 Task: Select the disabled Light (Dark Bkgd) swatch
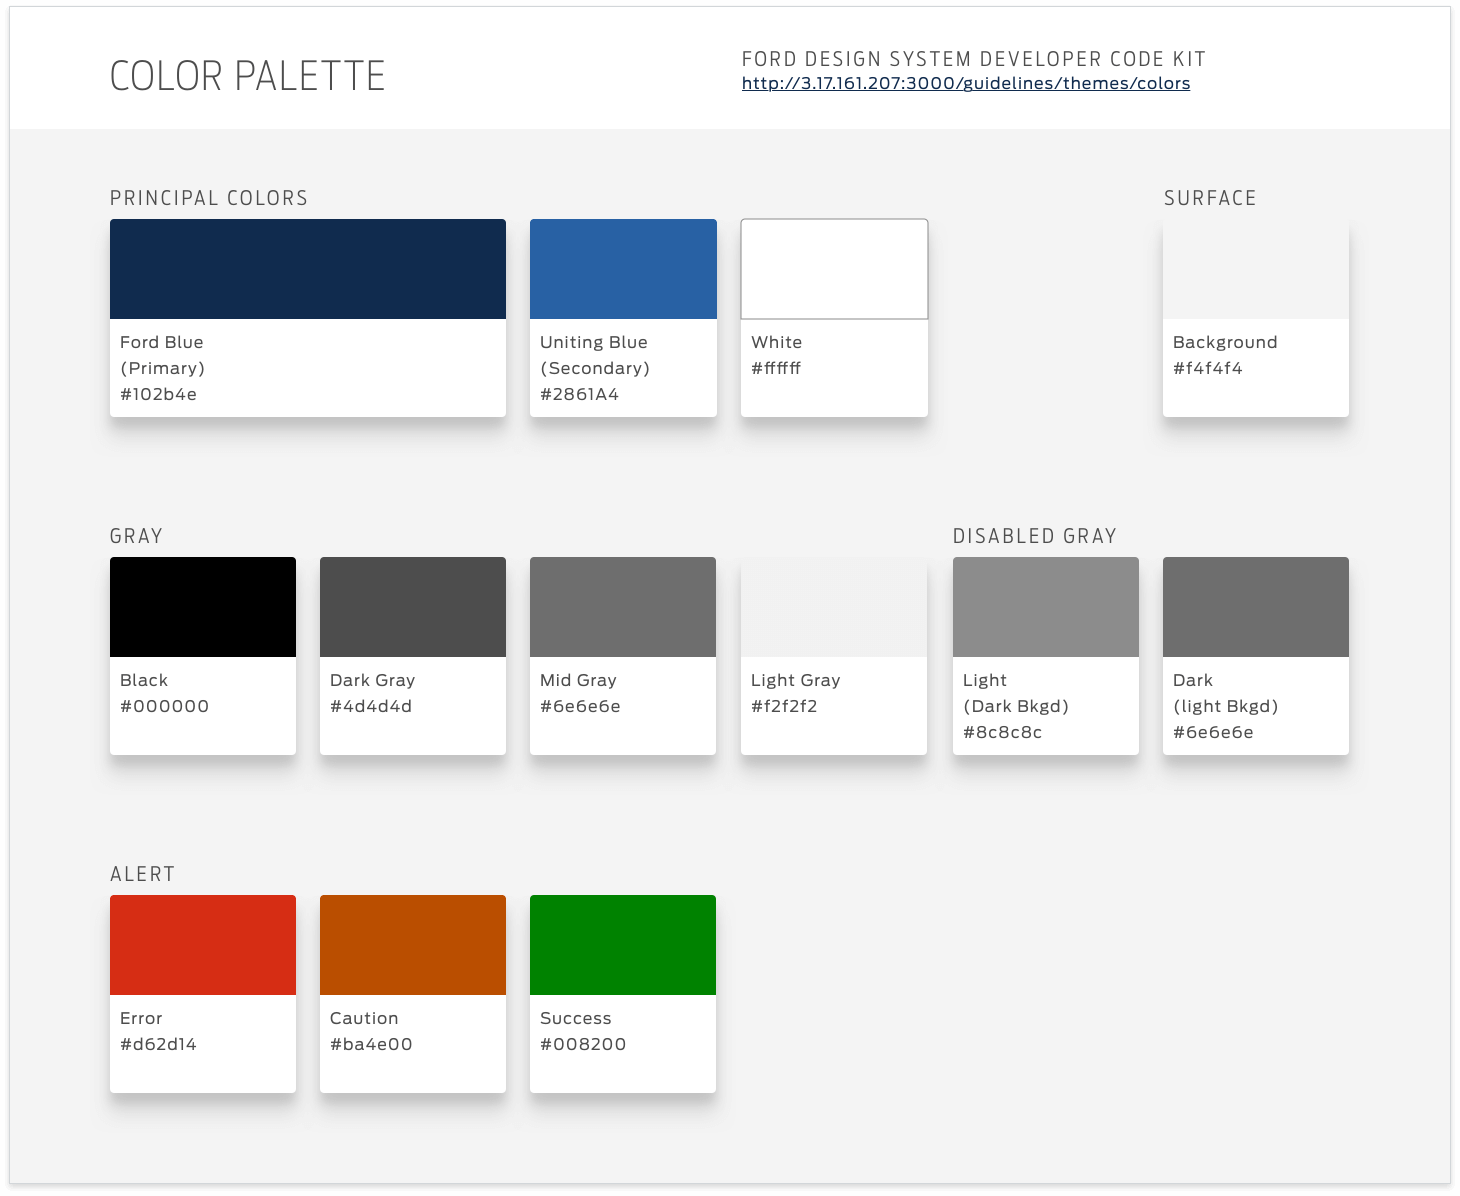coord(1046,607)
